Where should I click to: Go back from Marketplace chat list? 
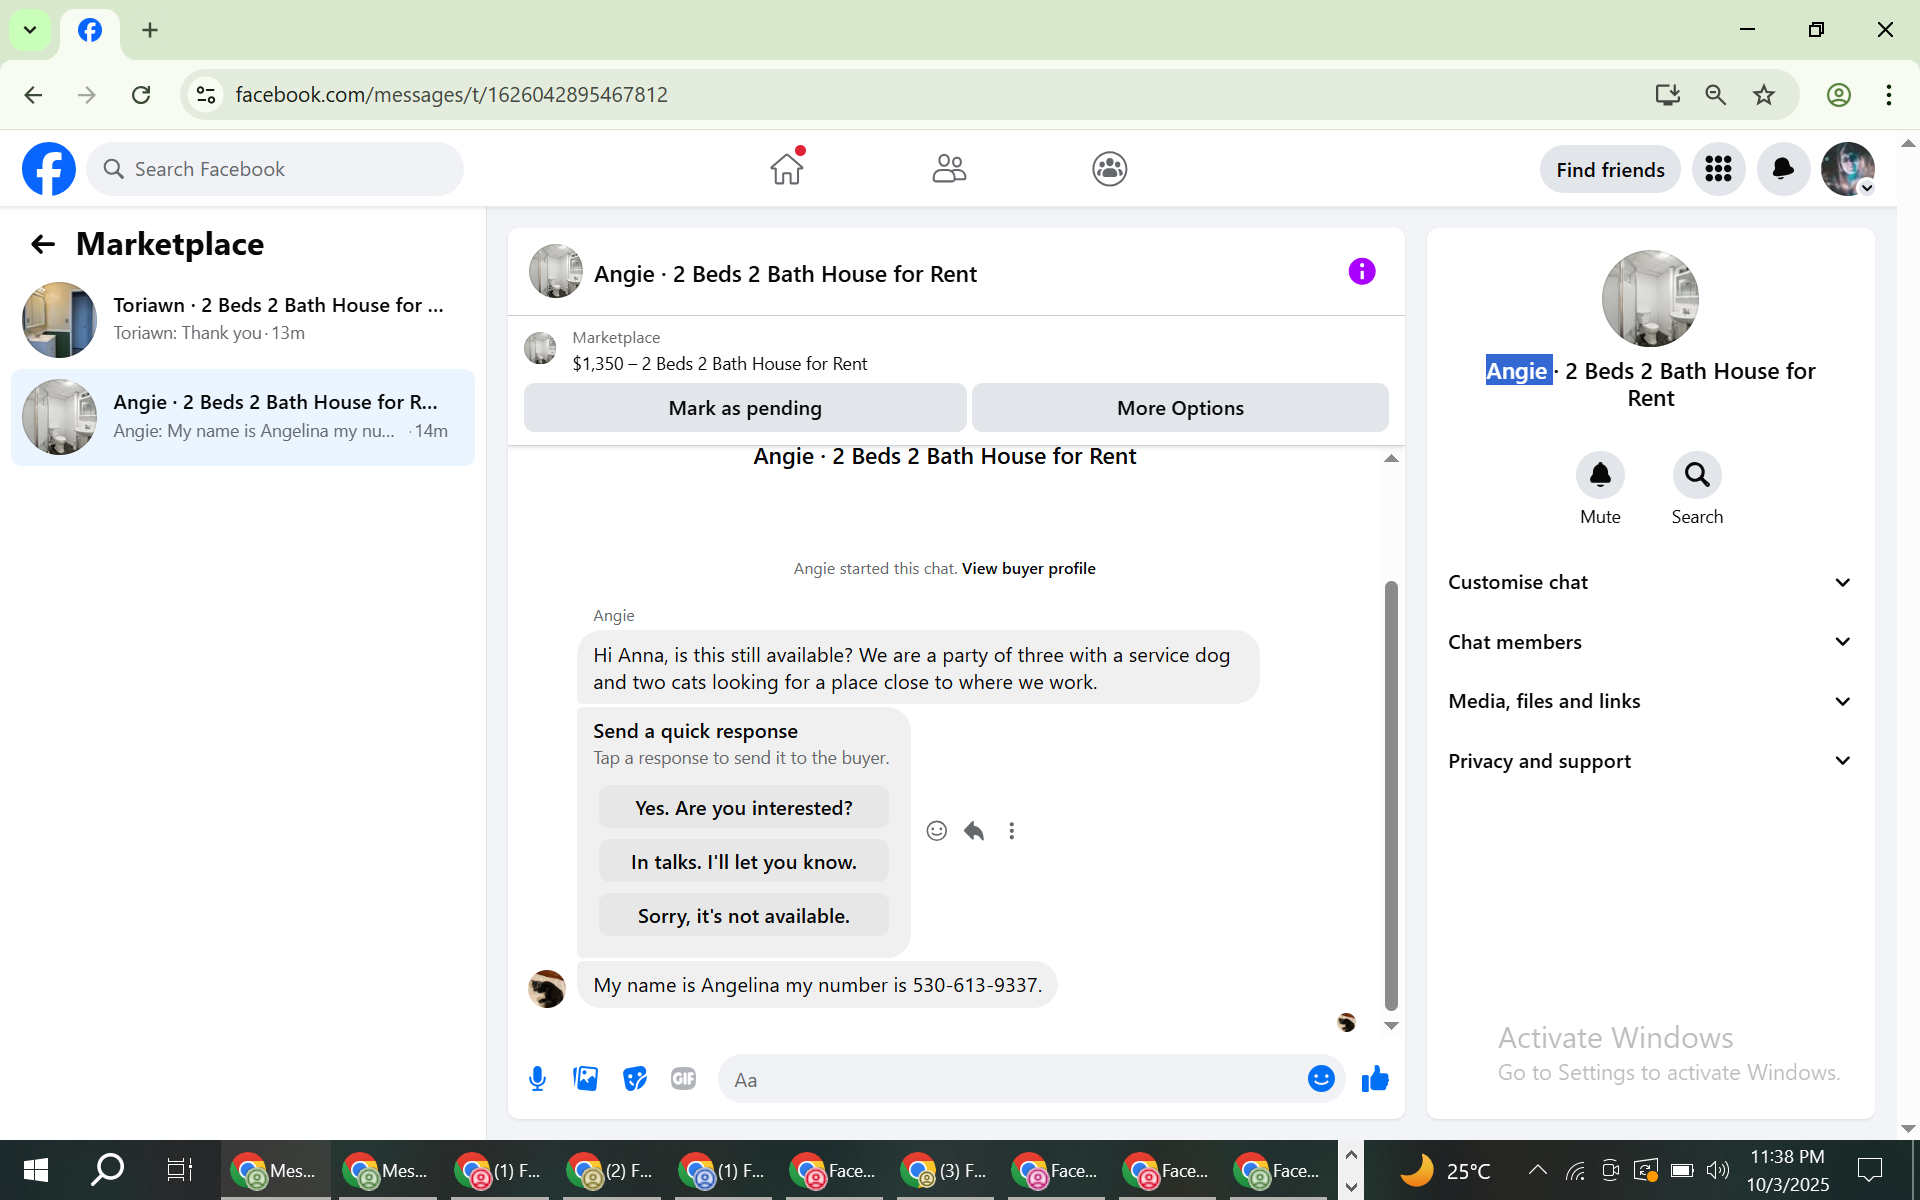point(42,244)
